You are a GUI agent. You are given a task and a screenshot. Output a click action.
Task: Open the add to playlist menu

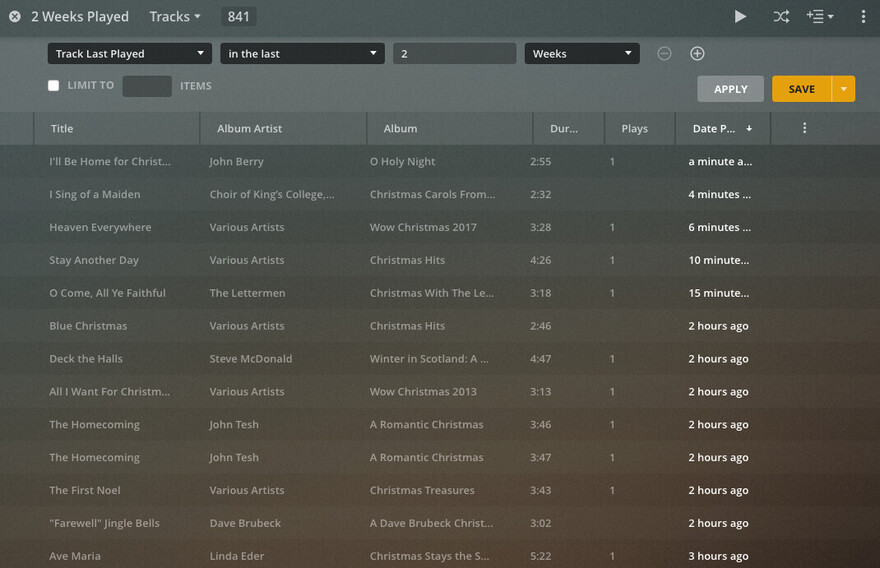[819, 17]
